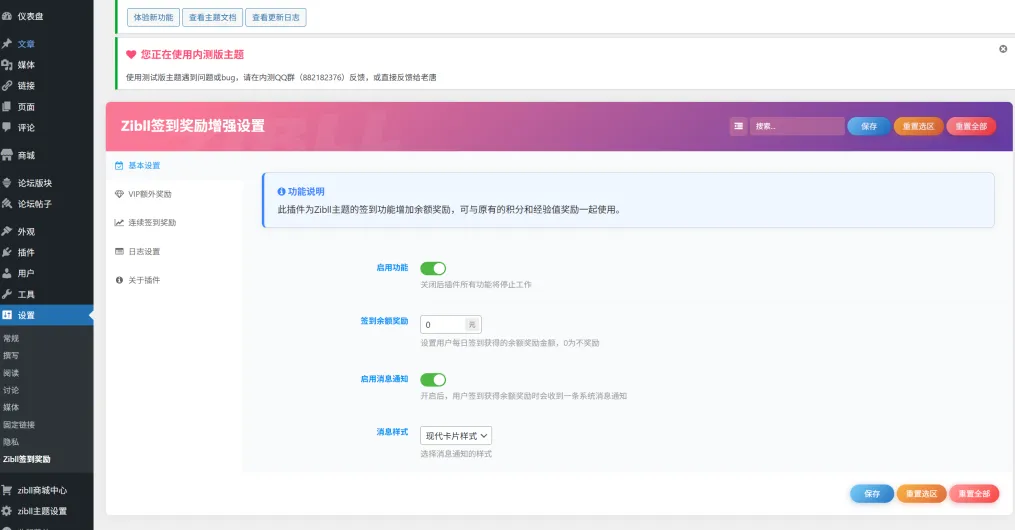1015x530 pixels.
Task: Open 隐私 settings submenu
Action: [11, 442]
